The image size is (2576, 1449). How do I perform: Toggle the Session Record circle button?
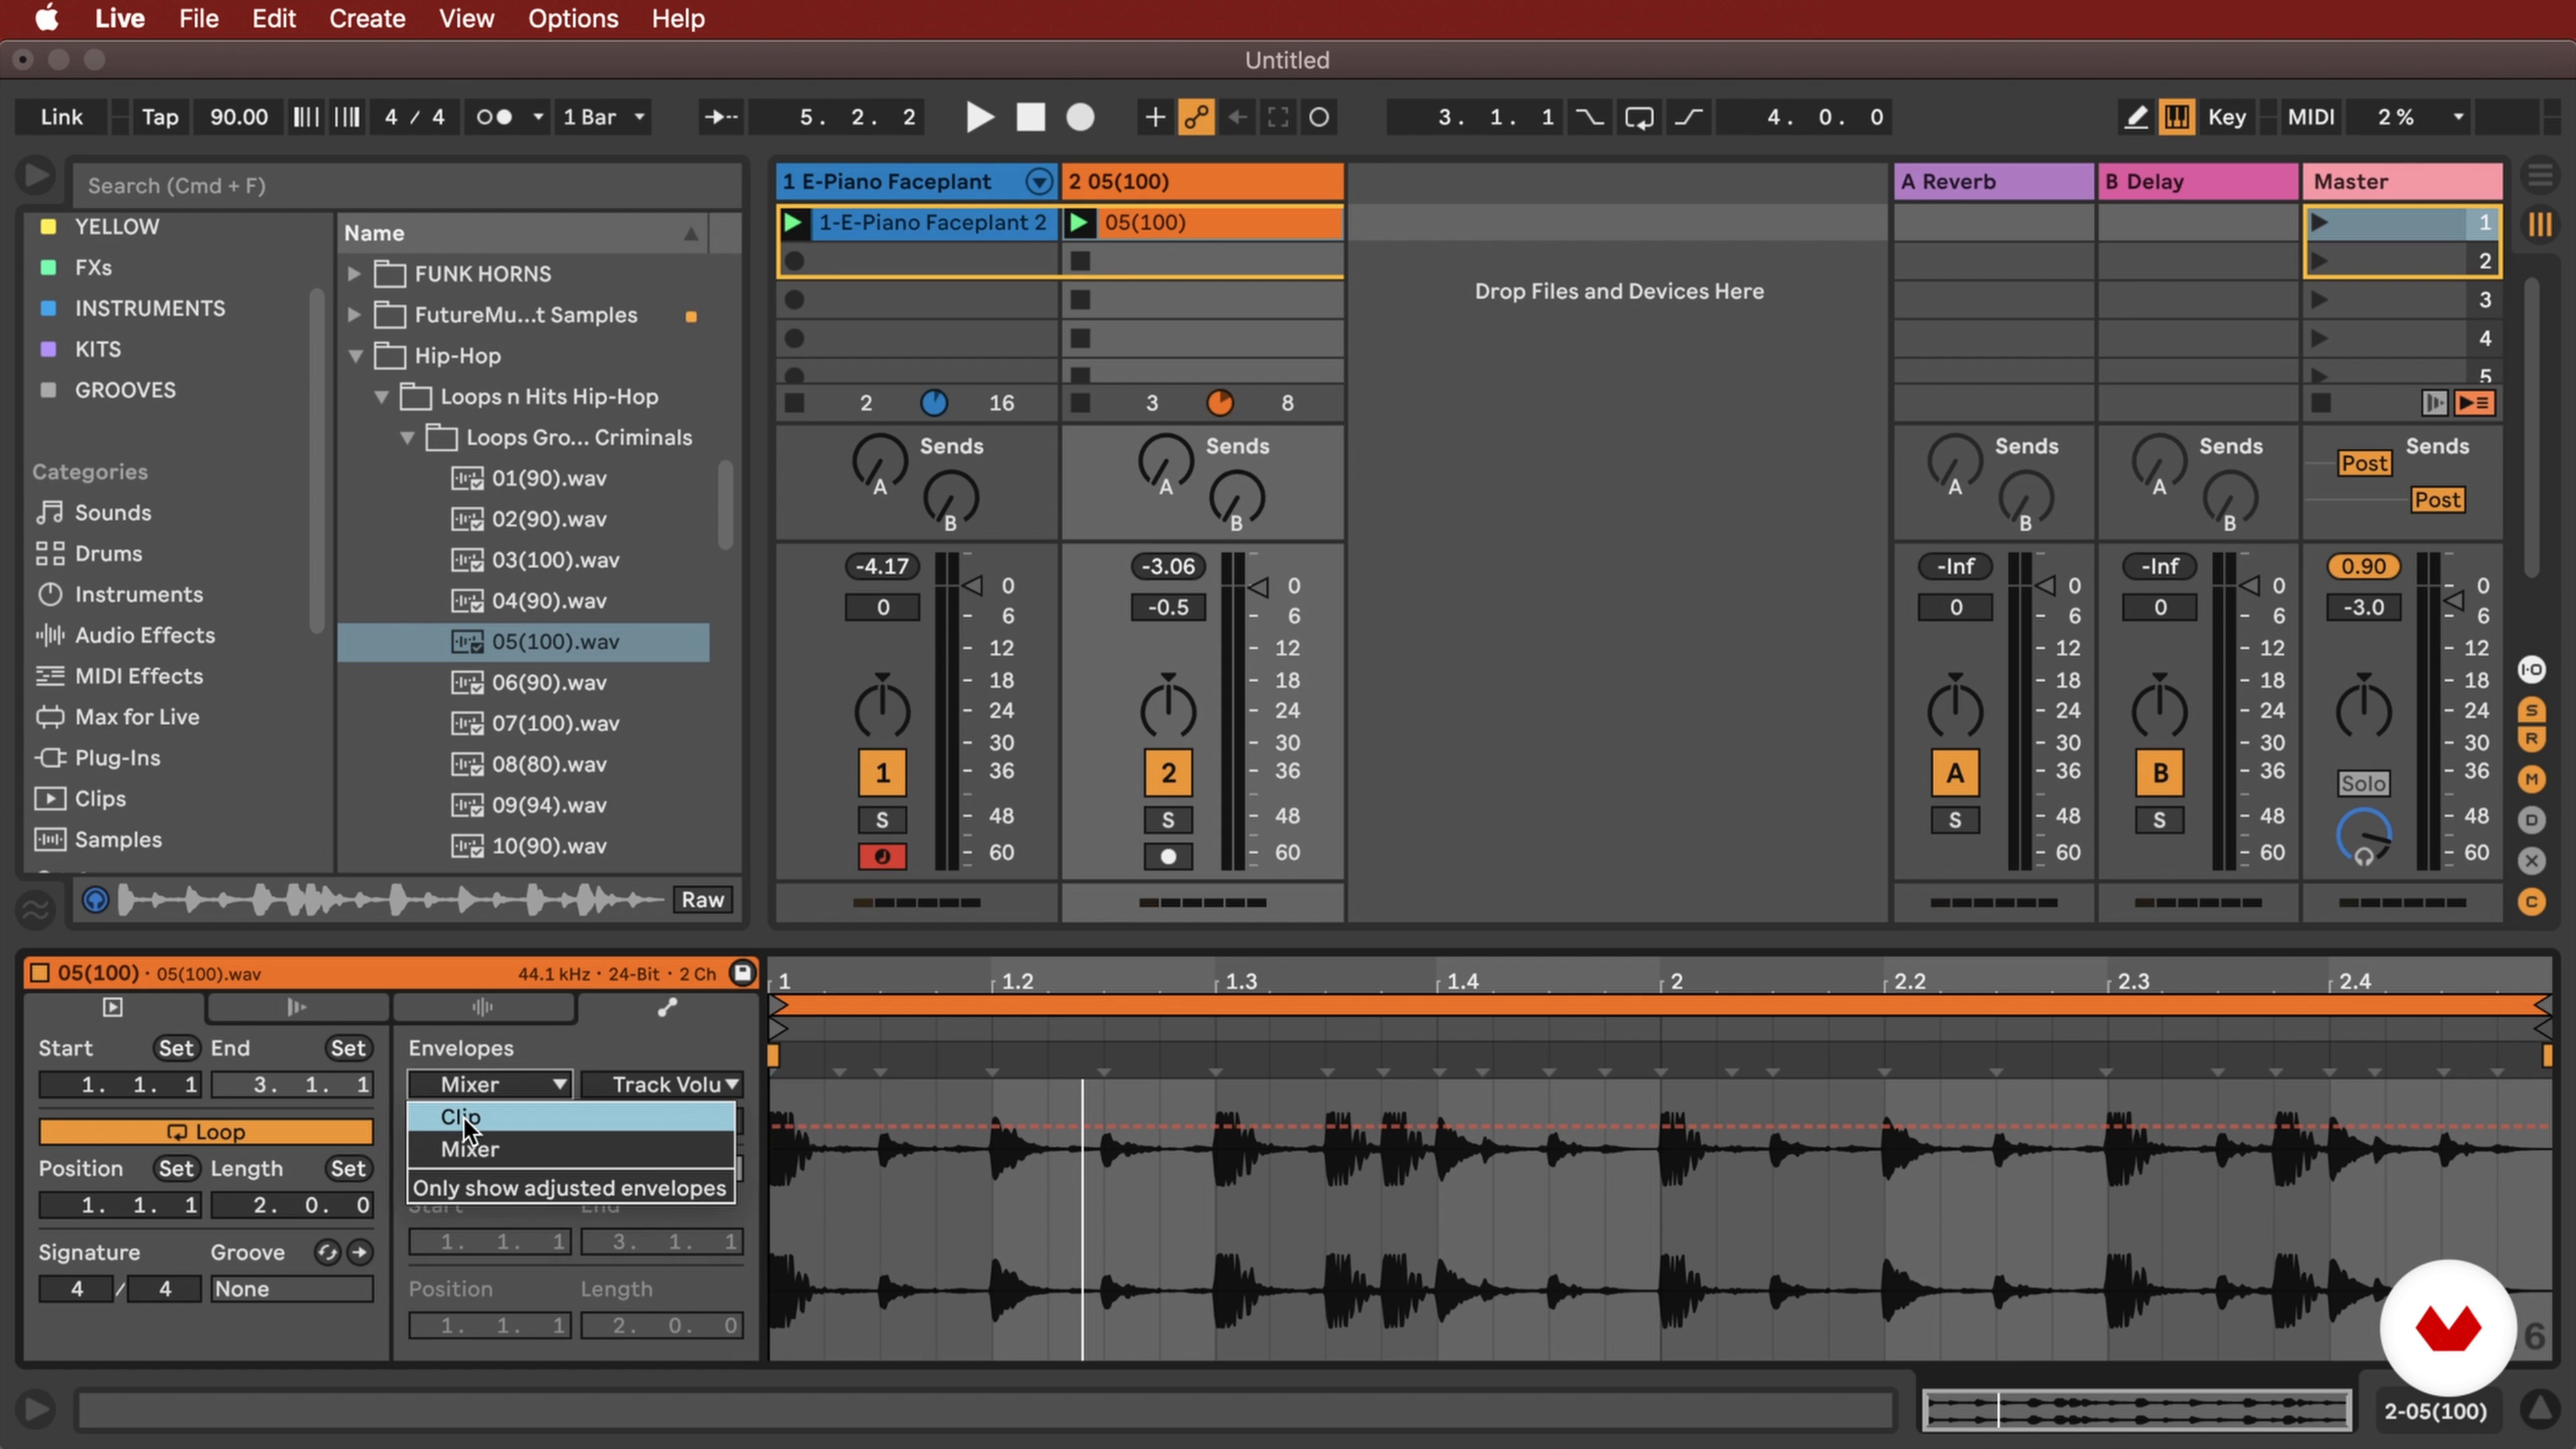click(1319, 117)
